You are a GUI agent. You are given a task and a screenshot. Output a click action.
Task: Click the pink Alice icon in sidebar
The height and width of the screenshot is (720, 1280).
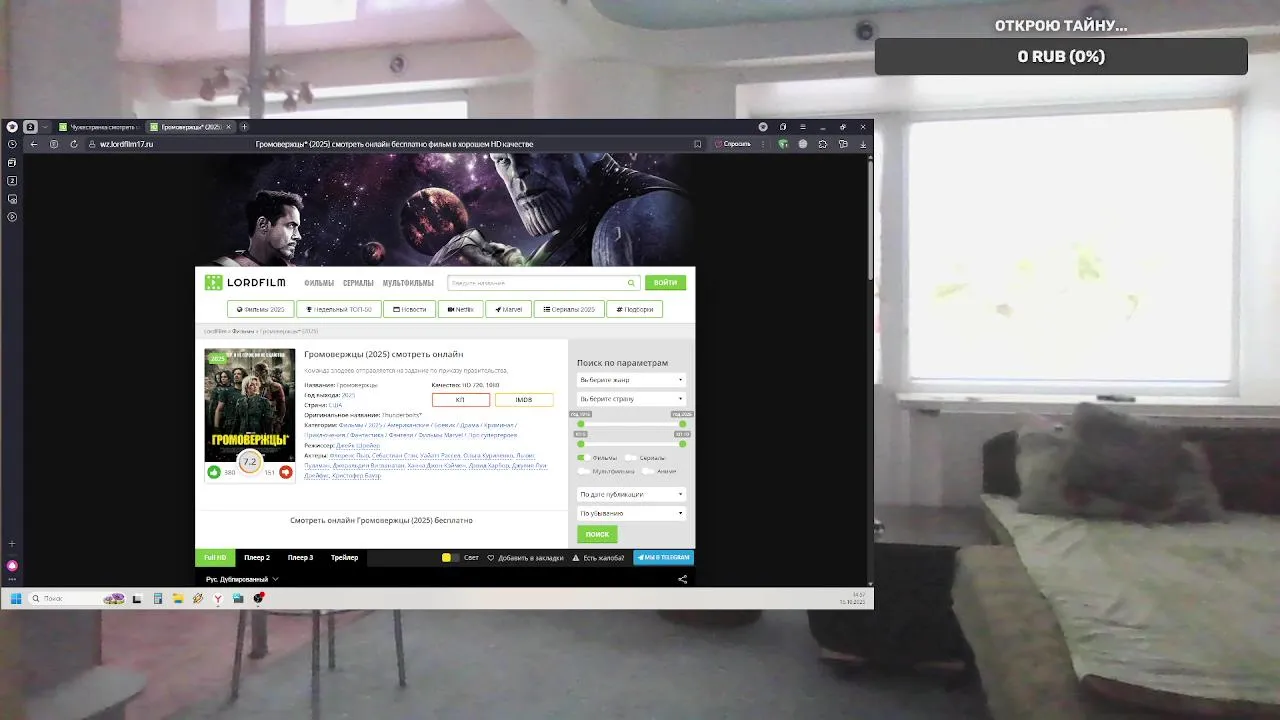point(12,566)
